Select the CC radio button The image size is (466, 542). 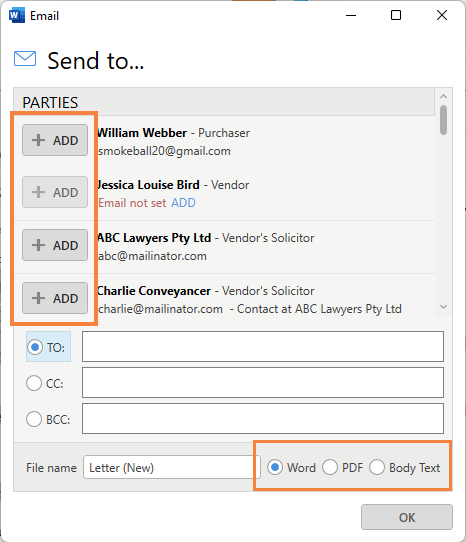coord(34,383)
